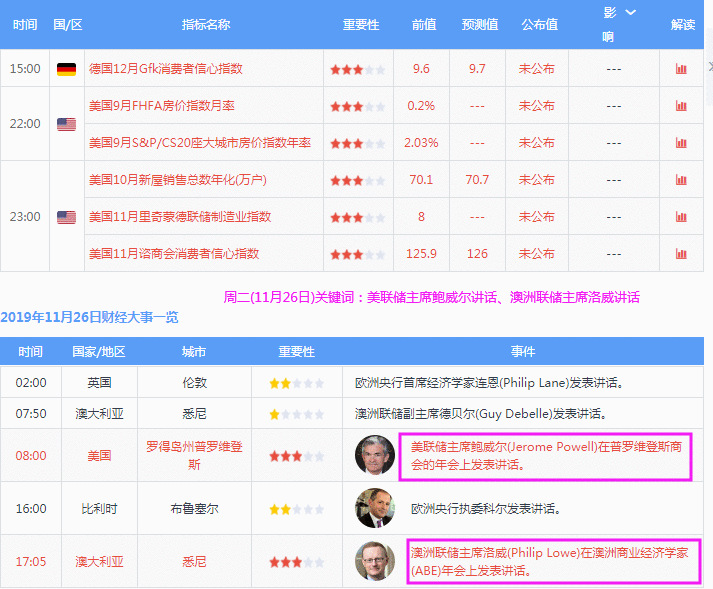Click the 前值 column header
Screen dimensions: 713x589
point(424,25)
